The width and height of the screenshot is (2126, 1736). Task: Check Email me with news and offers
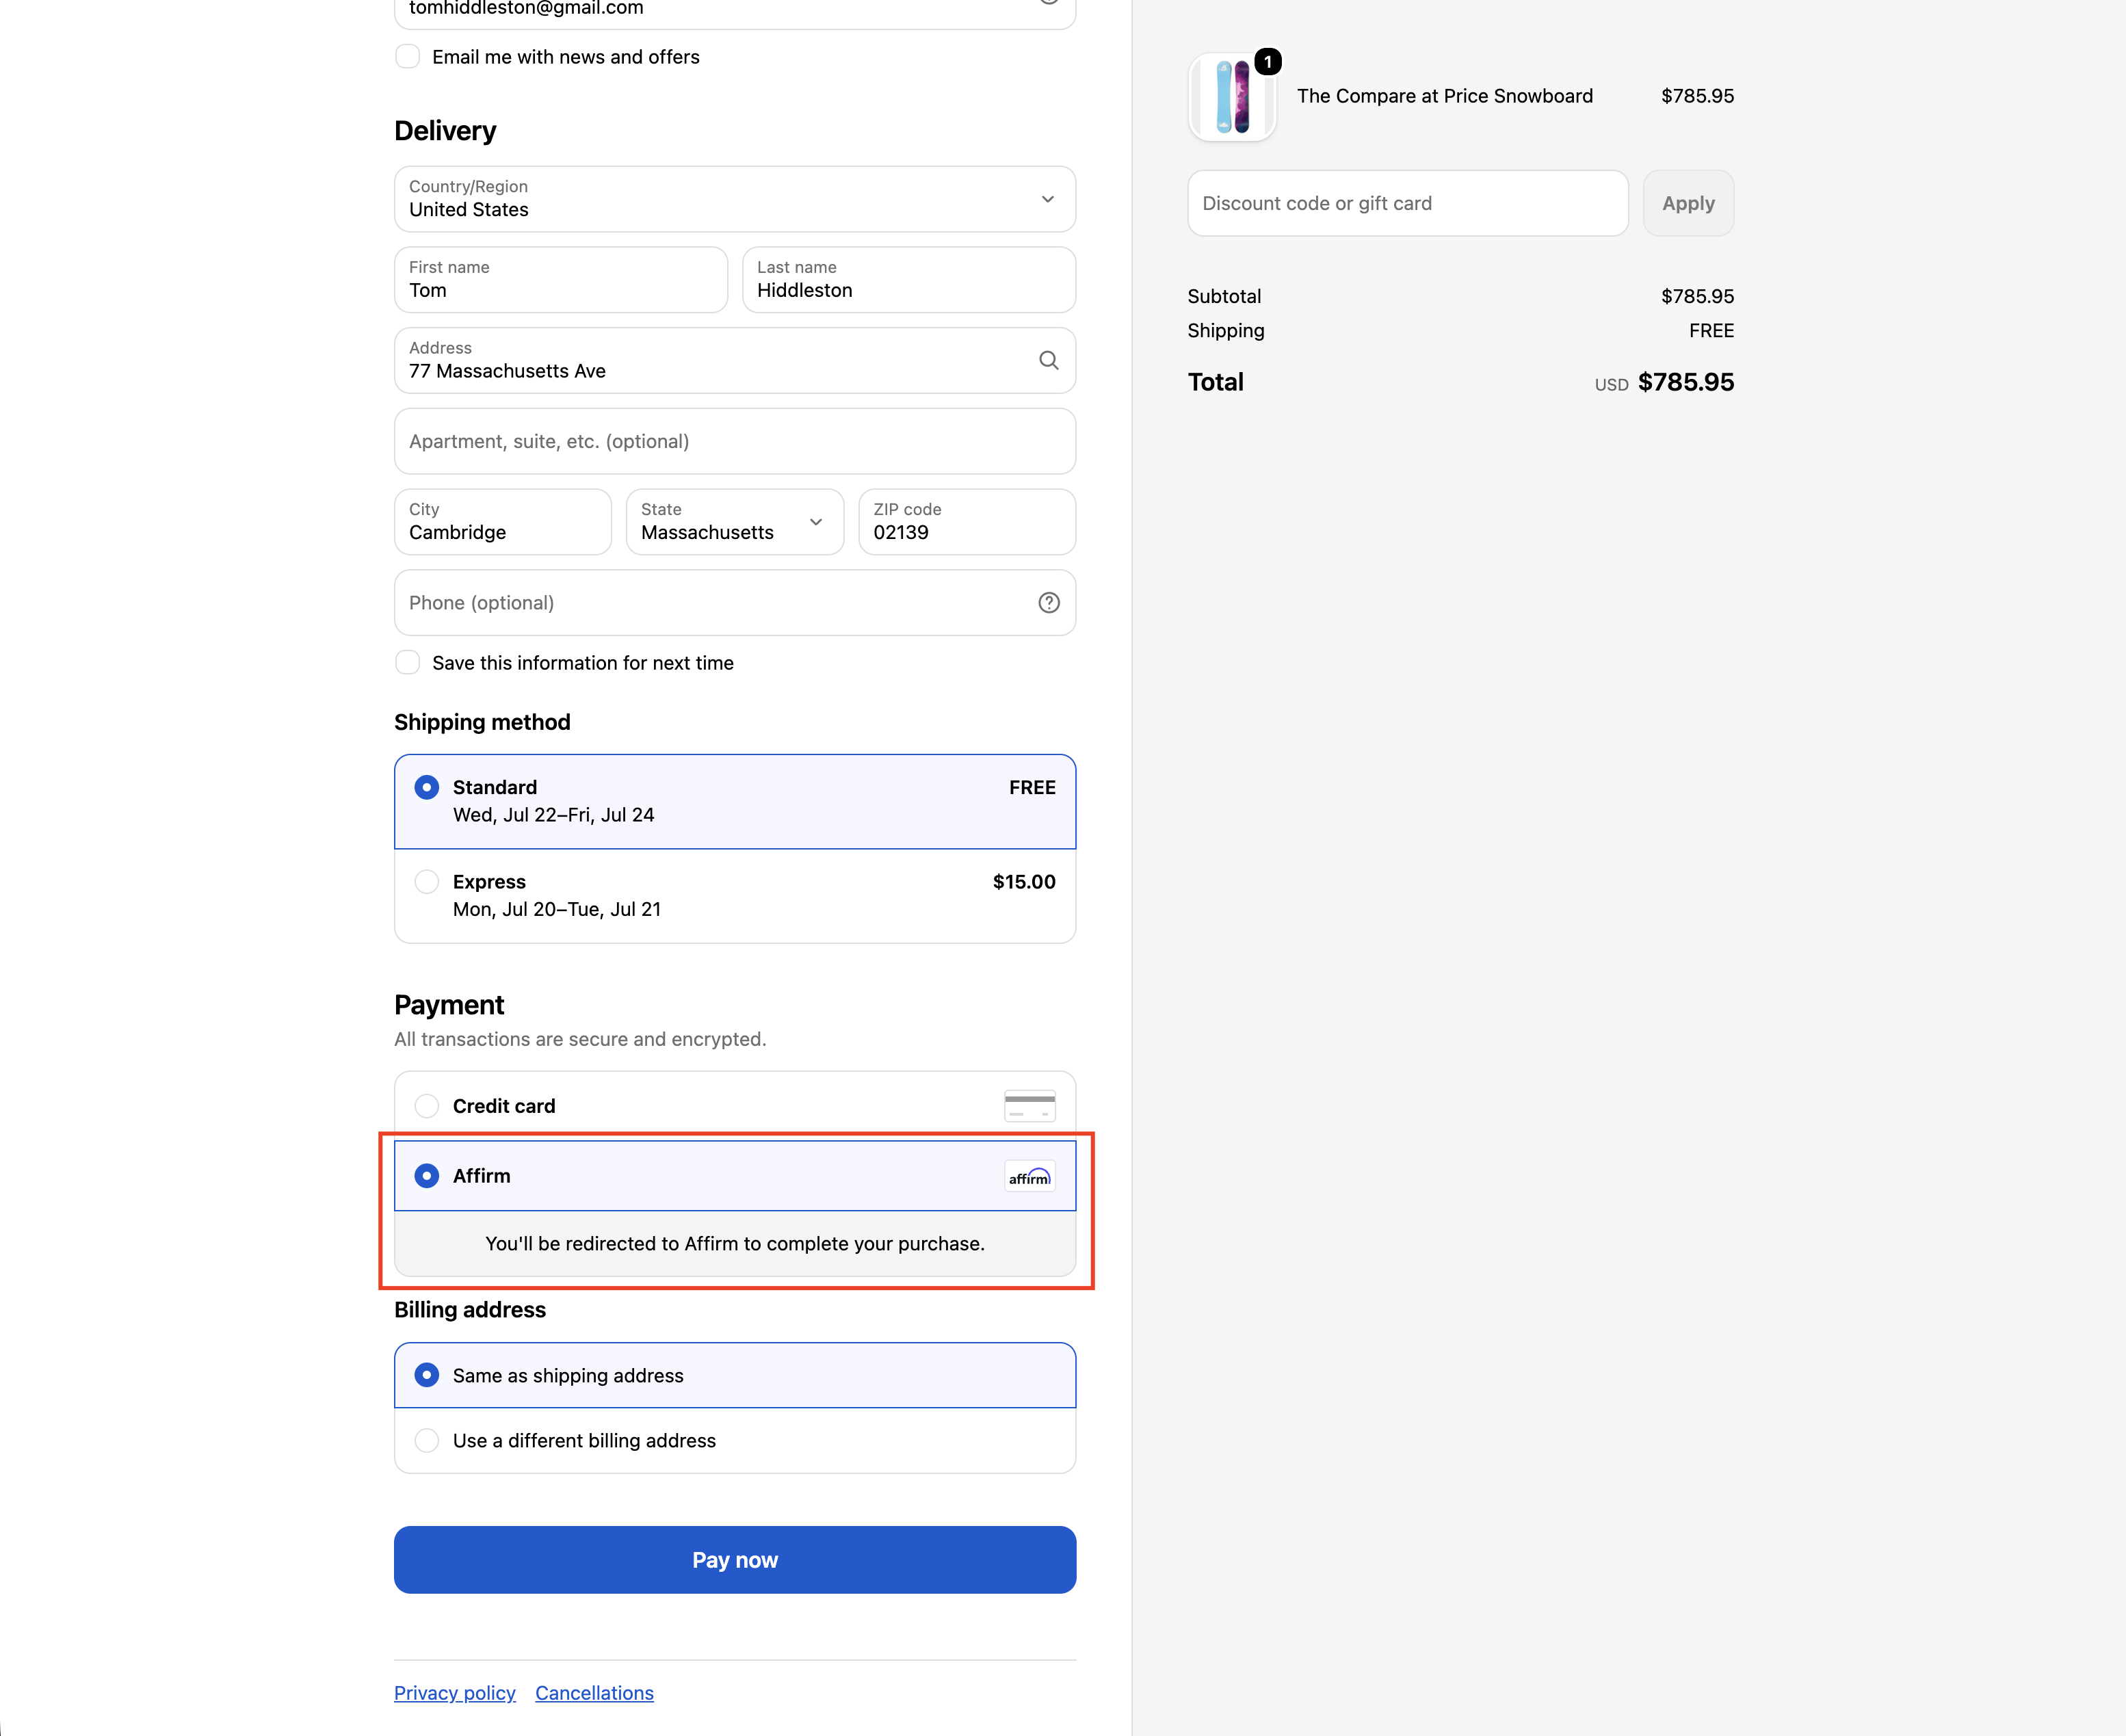pyautogui.click(x=408, y=56)
